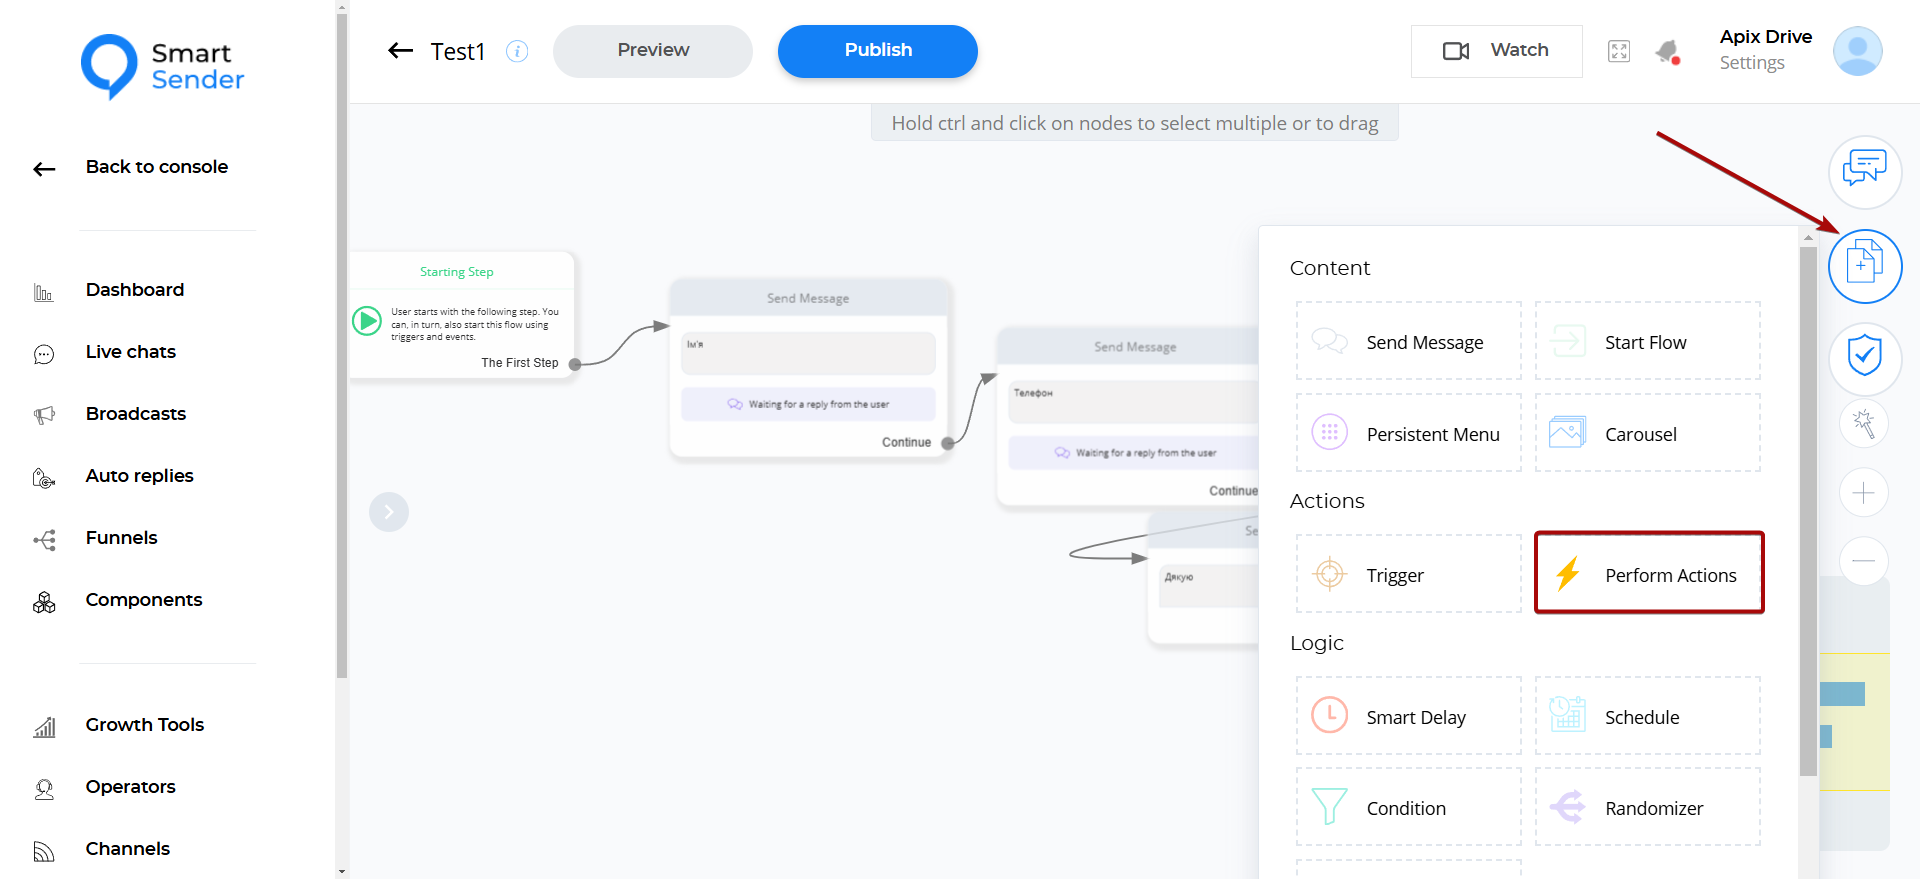Select the Starting Step node title
Image resolution: width=1920 pixels, height=879 pixels.
(457, 272)
